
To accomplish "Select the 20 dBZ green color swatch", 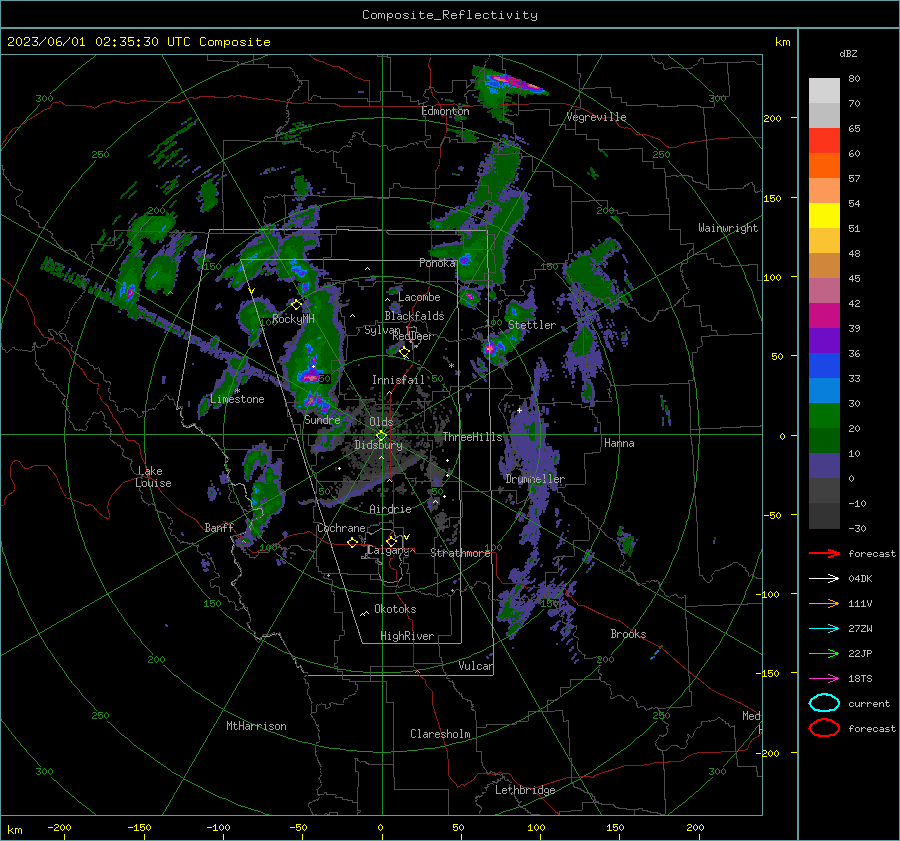I will [824, 416].
